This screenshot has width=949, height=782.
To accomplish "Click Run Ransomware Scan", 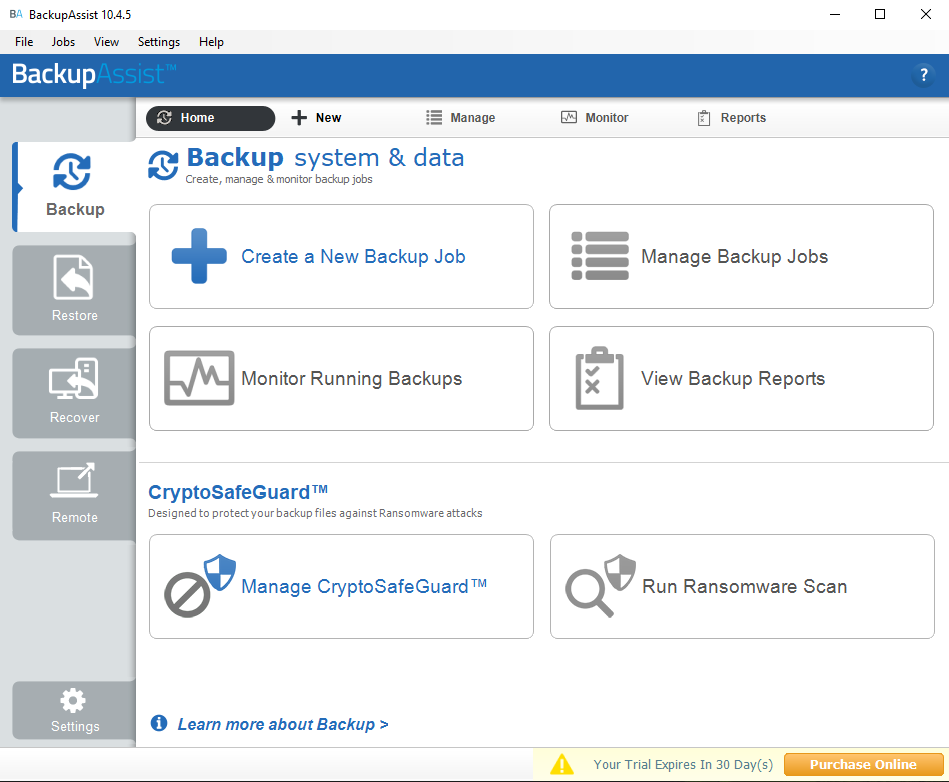I will pos(742,586).
